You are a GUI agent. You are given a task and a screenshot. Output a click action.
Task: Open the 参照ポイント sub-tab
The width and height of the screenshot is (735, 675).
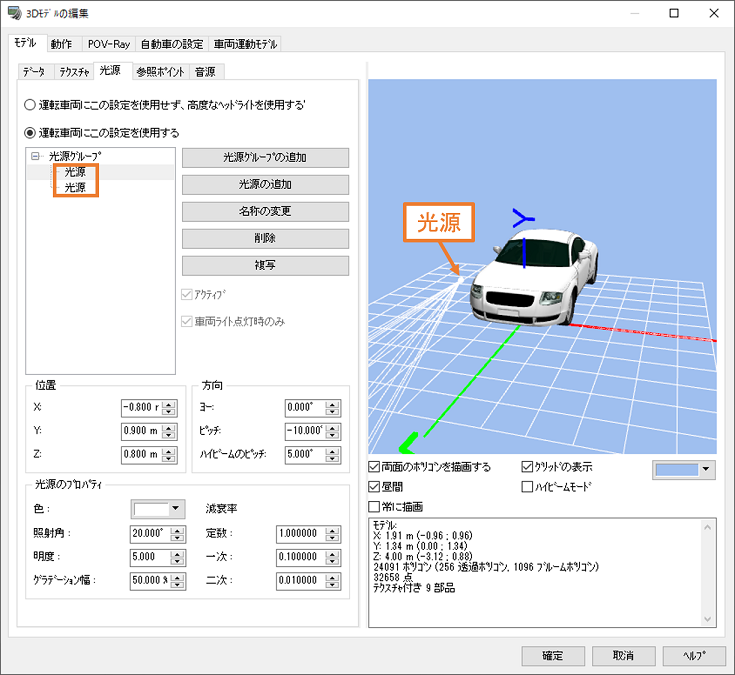pos(160,71)
